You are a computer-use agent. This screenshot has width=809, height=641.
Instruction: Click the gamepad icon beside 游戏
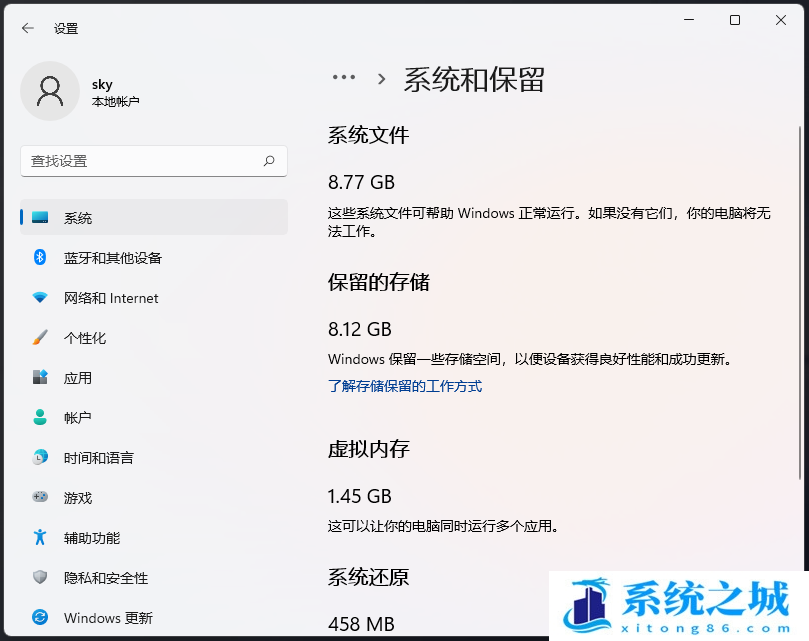(40, 497)
